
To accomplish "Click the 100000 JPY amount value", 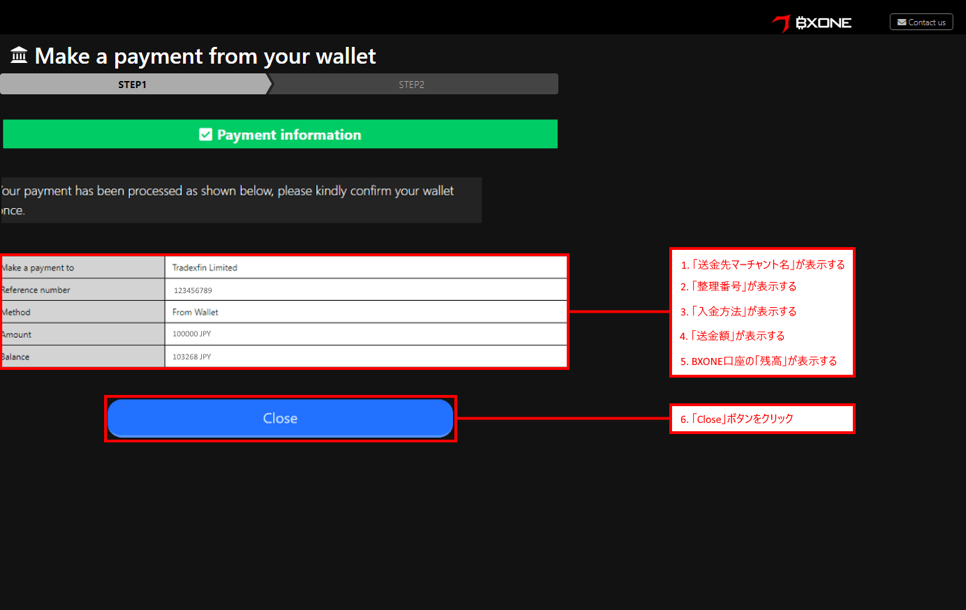I will click(192, 334).
